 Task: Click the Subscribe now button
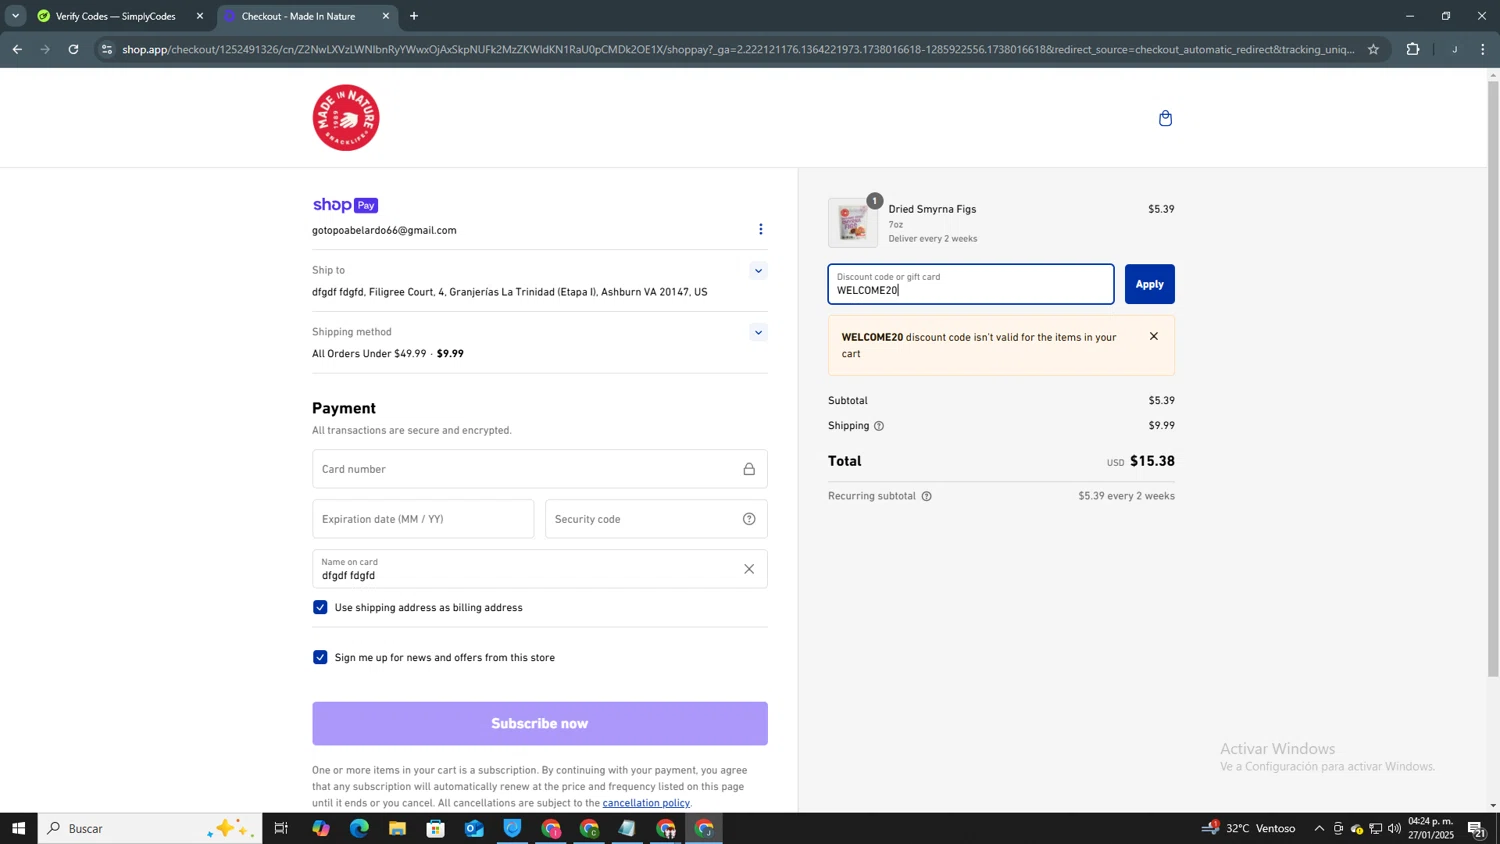tap(540, 724)
